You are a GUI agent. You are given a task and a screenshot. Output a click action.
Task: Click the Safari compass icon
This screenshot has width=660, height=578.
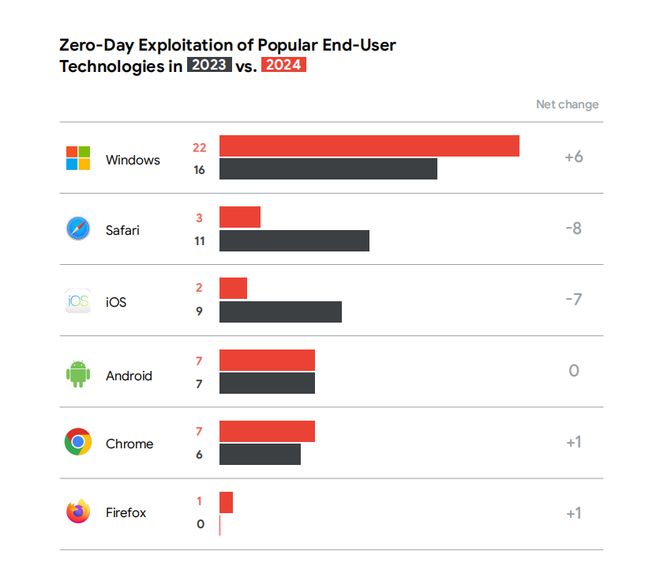coord(78,229)
